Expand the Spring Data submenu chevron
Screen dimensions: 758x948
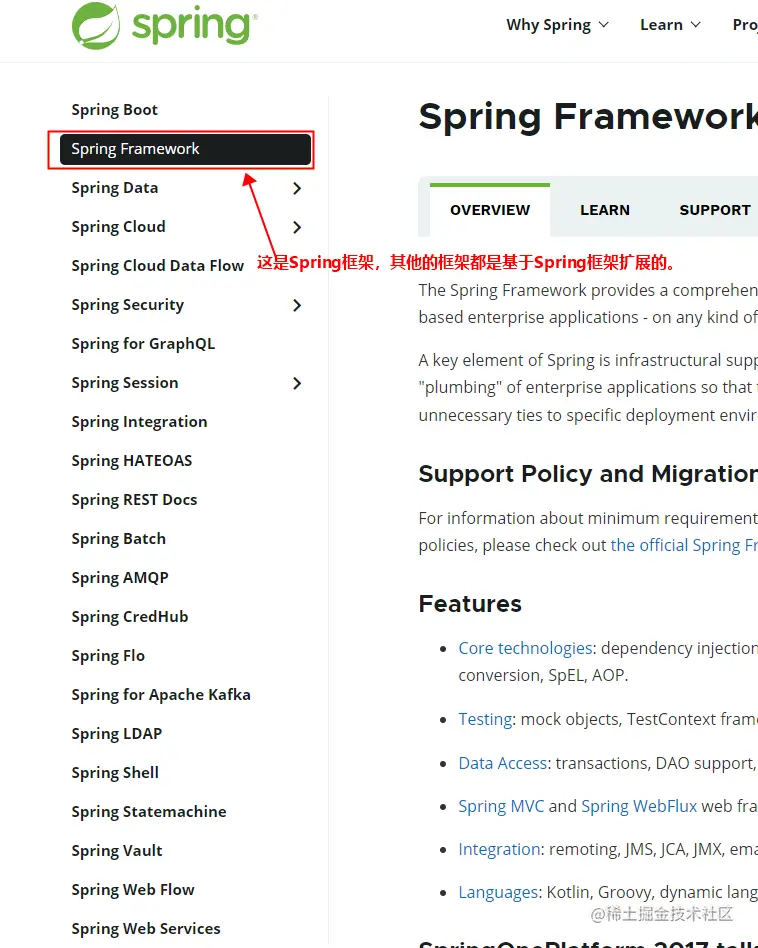tap(297, 188)
